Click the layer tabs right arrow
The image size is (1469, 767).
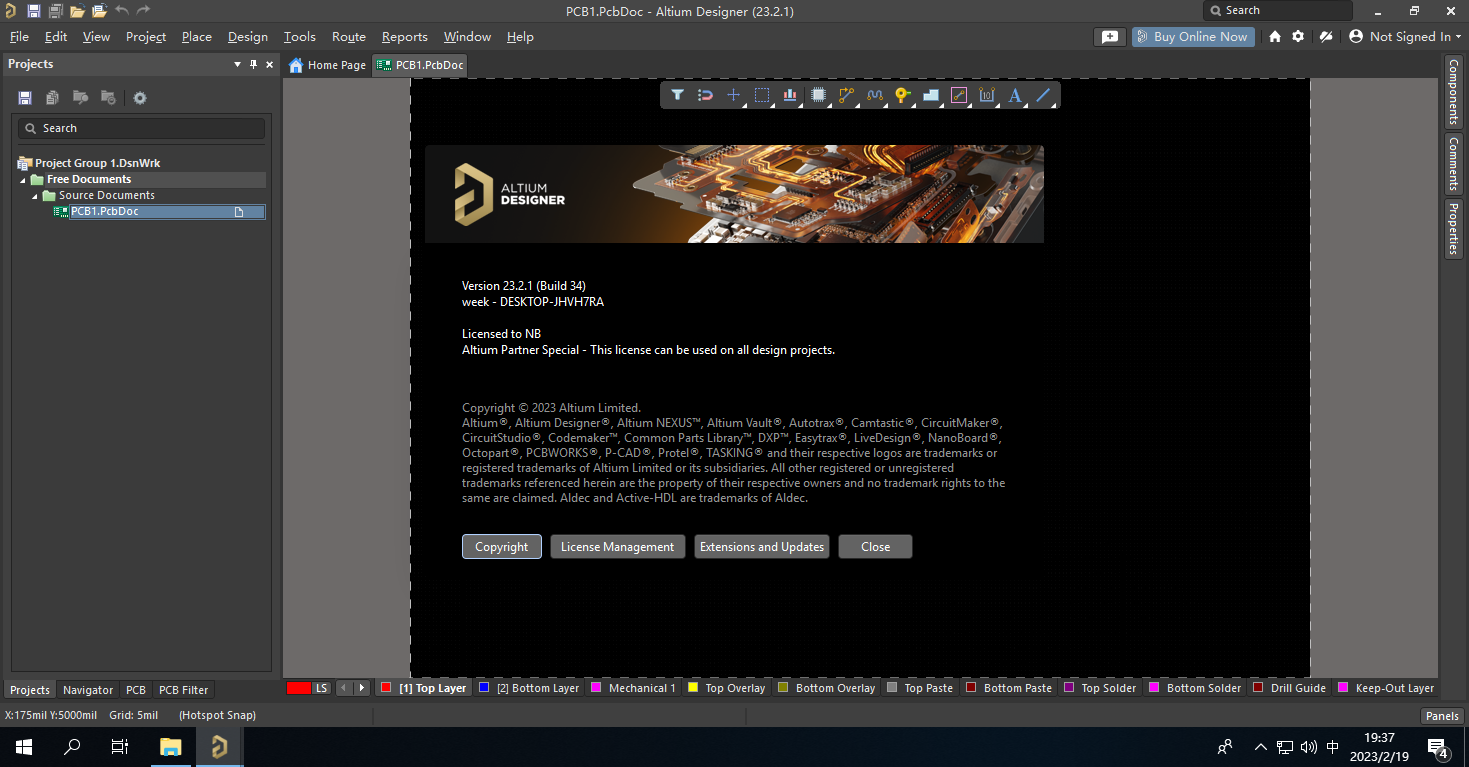coord(362,688)
